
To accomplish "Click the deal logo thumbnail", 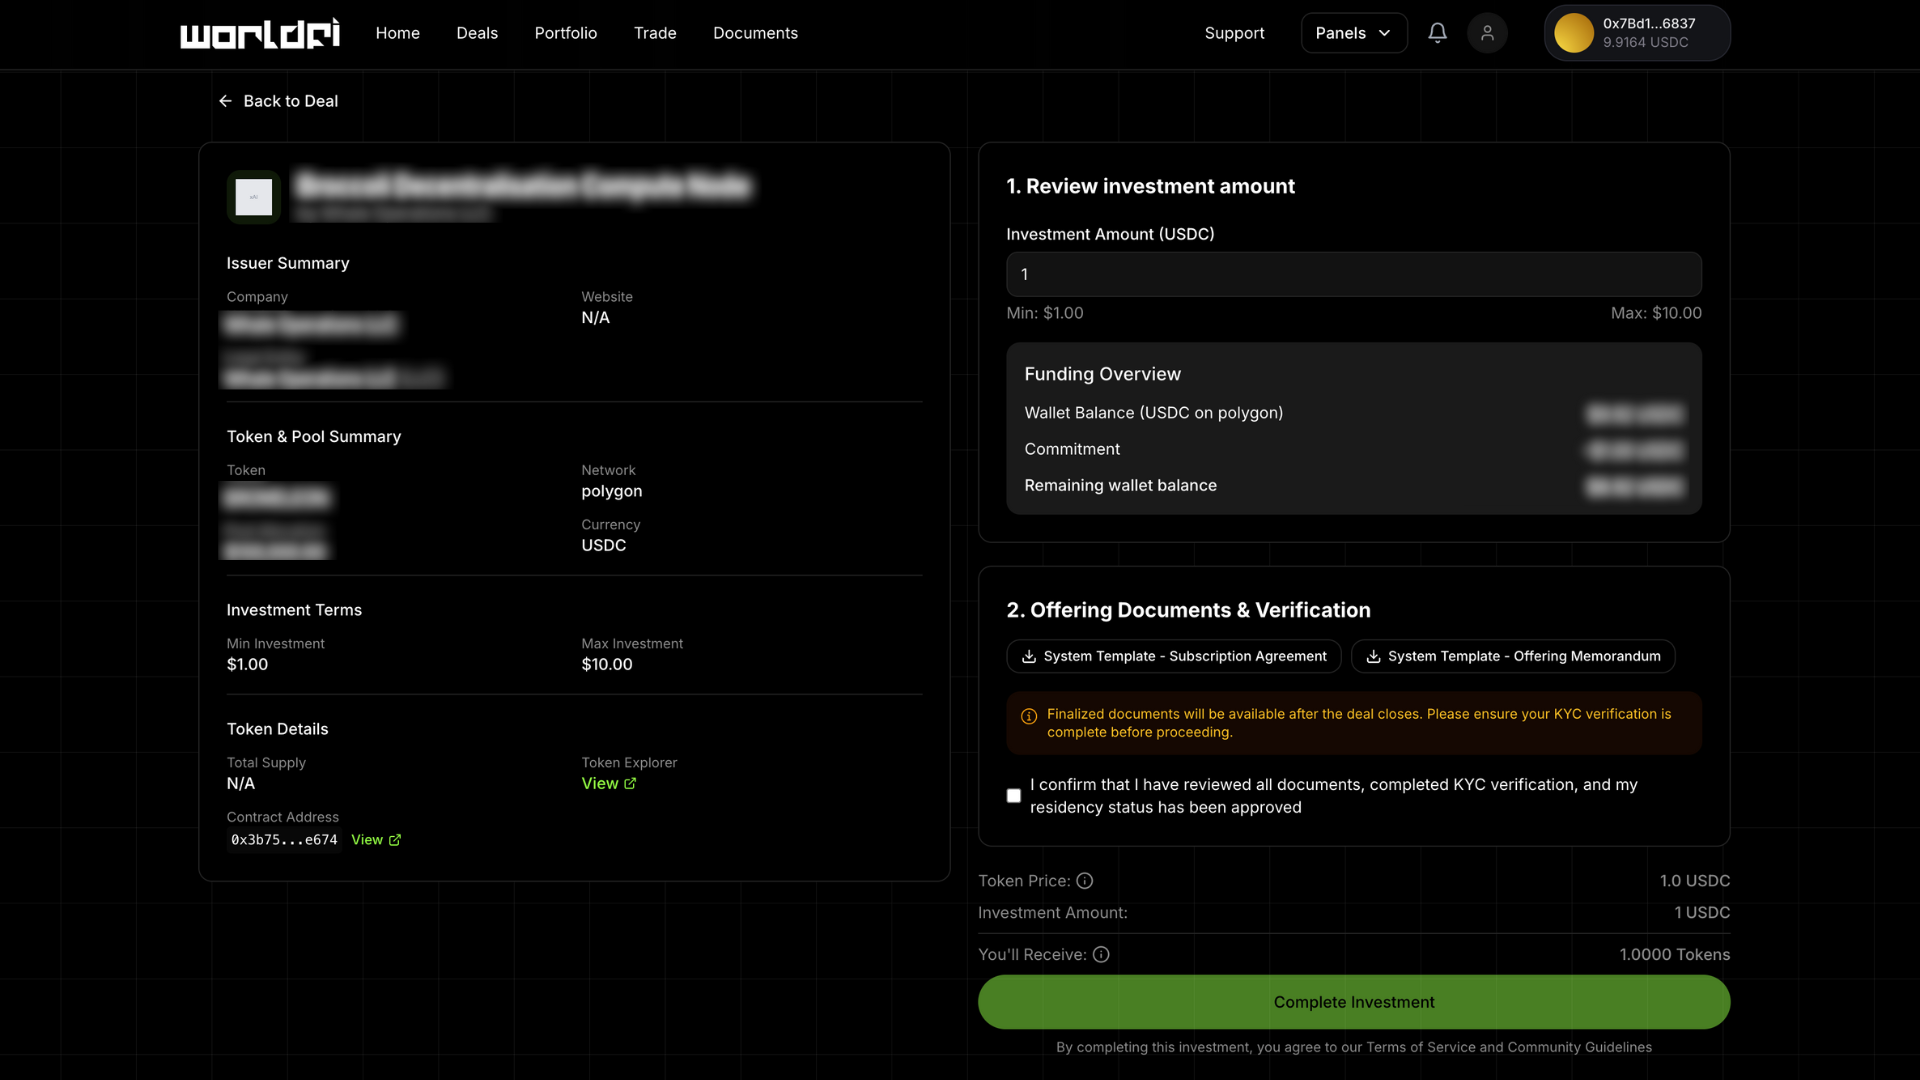I will click(253, 197).
